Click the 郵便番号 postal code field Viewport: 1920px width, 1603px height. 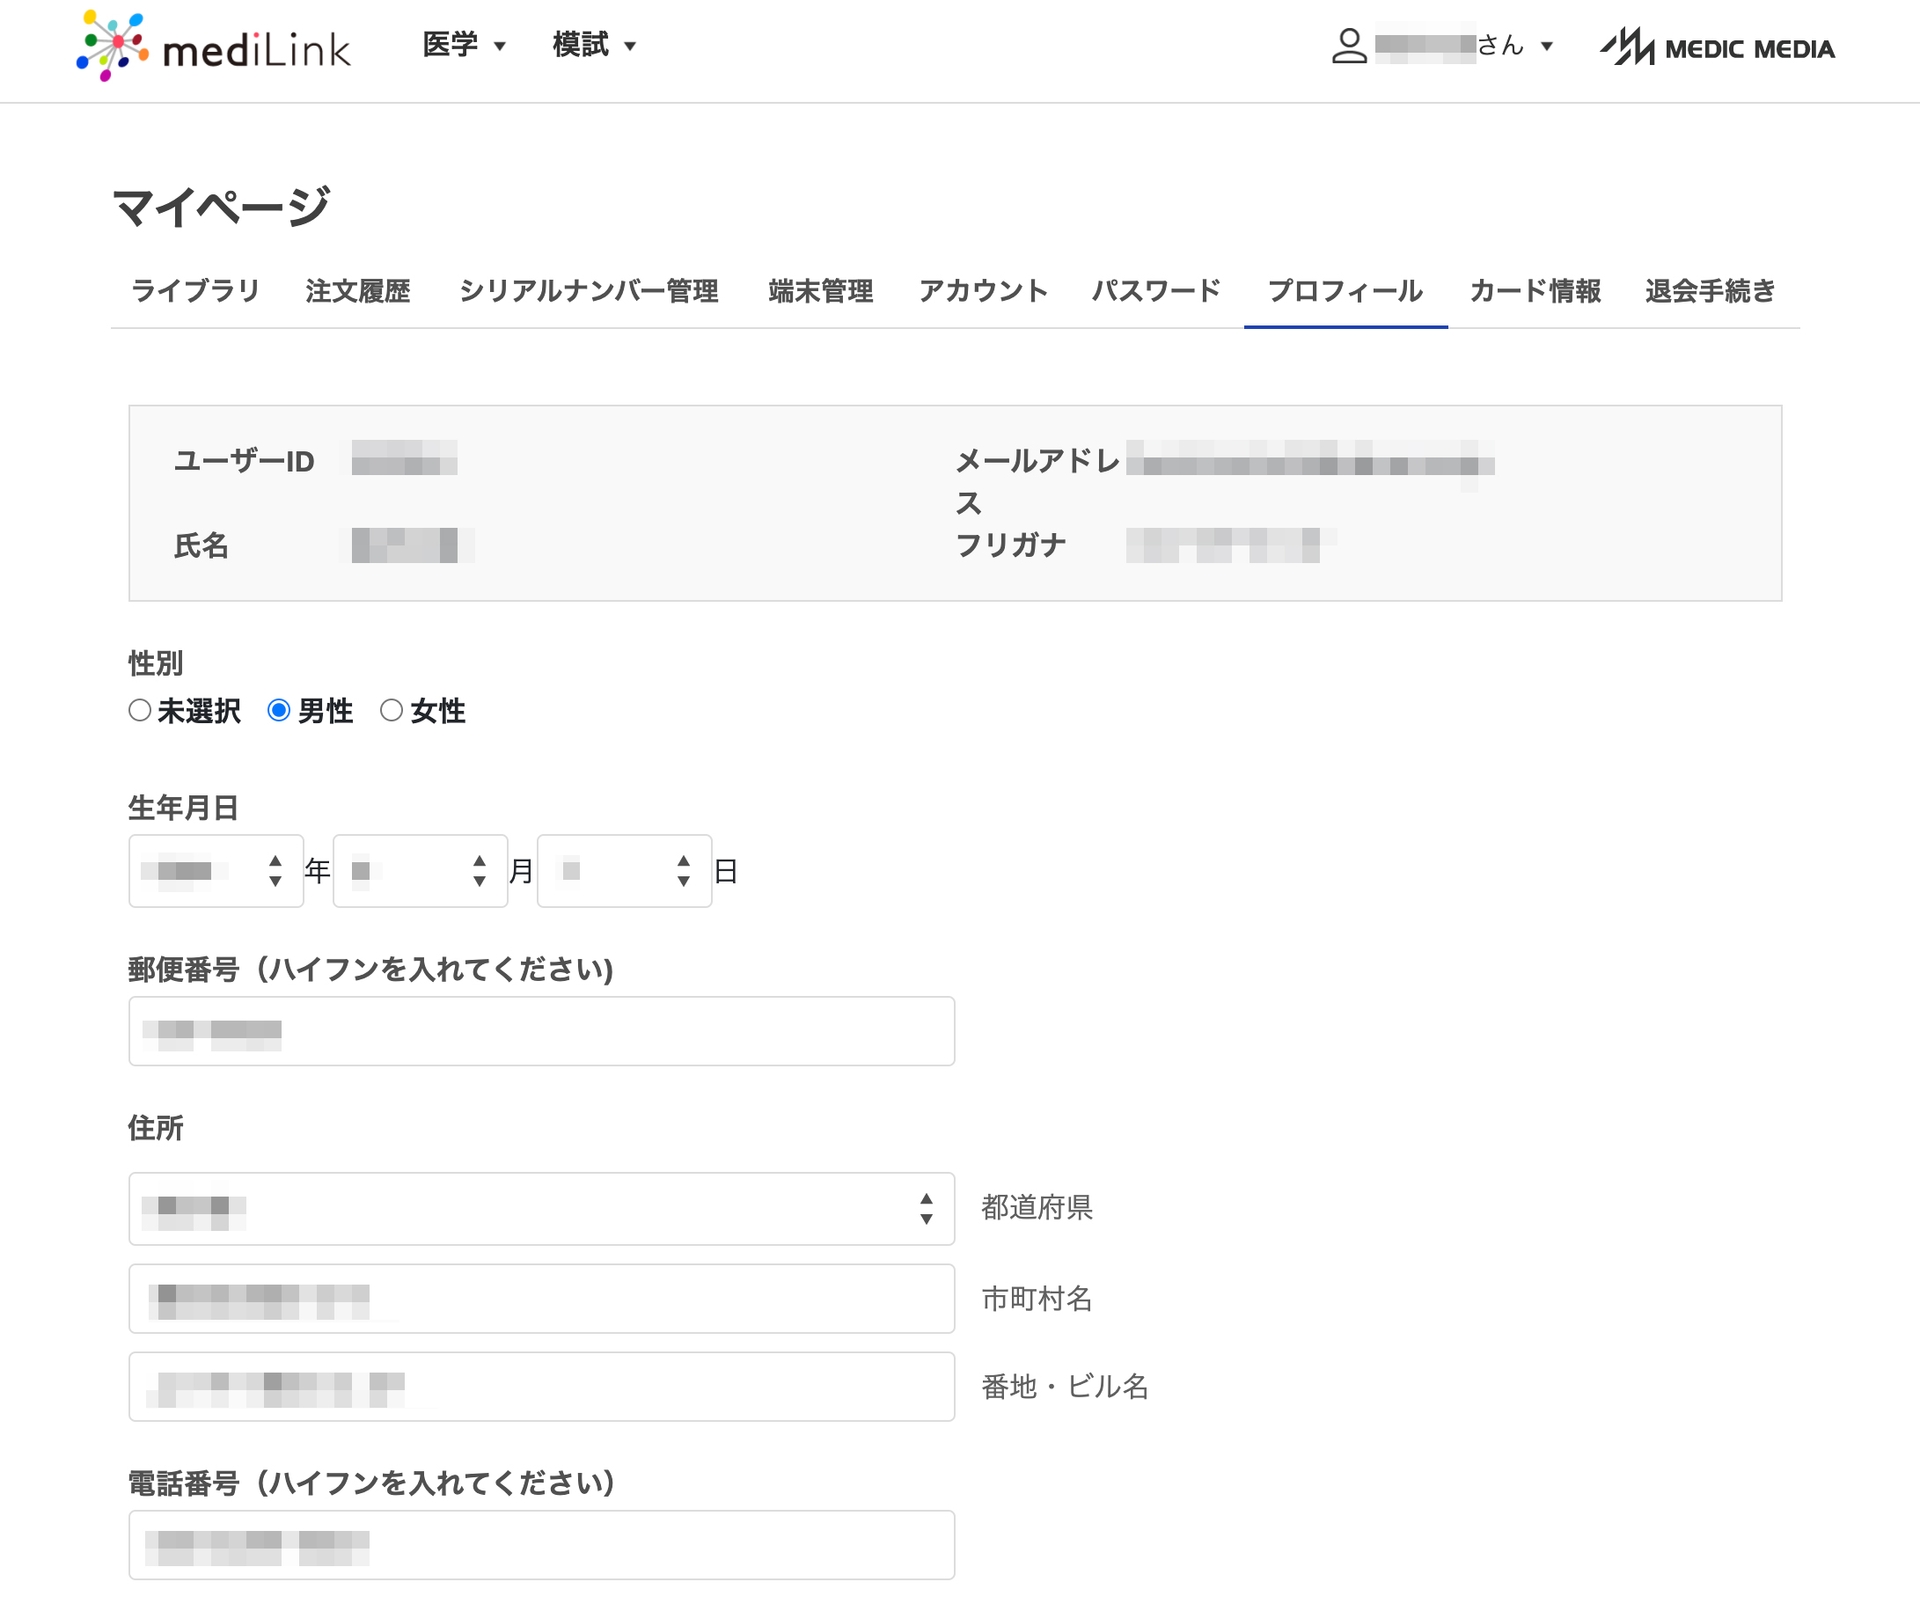point(541,1031)
